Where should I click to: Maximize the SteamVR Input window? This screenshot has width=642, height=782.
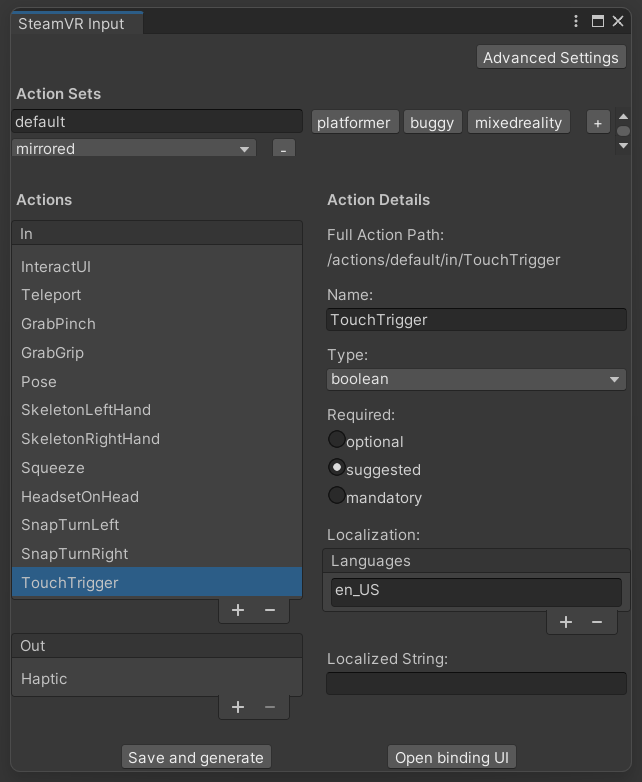click(598, 21)
